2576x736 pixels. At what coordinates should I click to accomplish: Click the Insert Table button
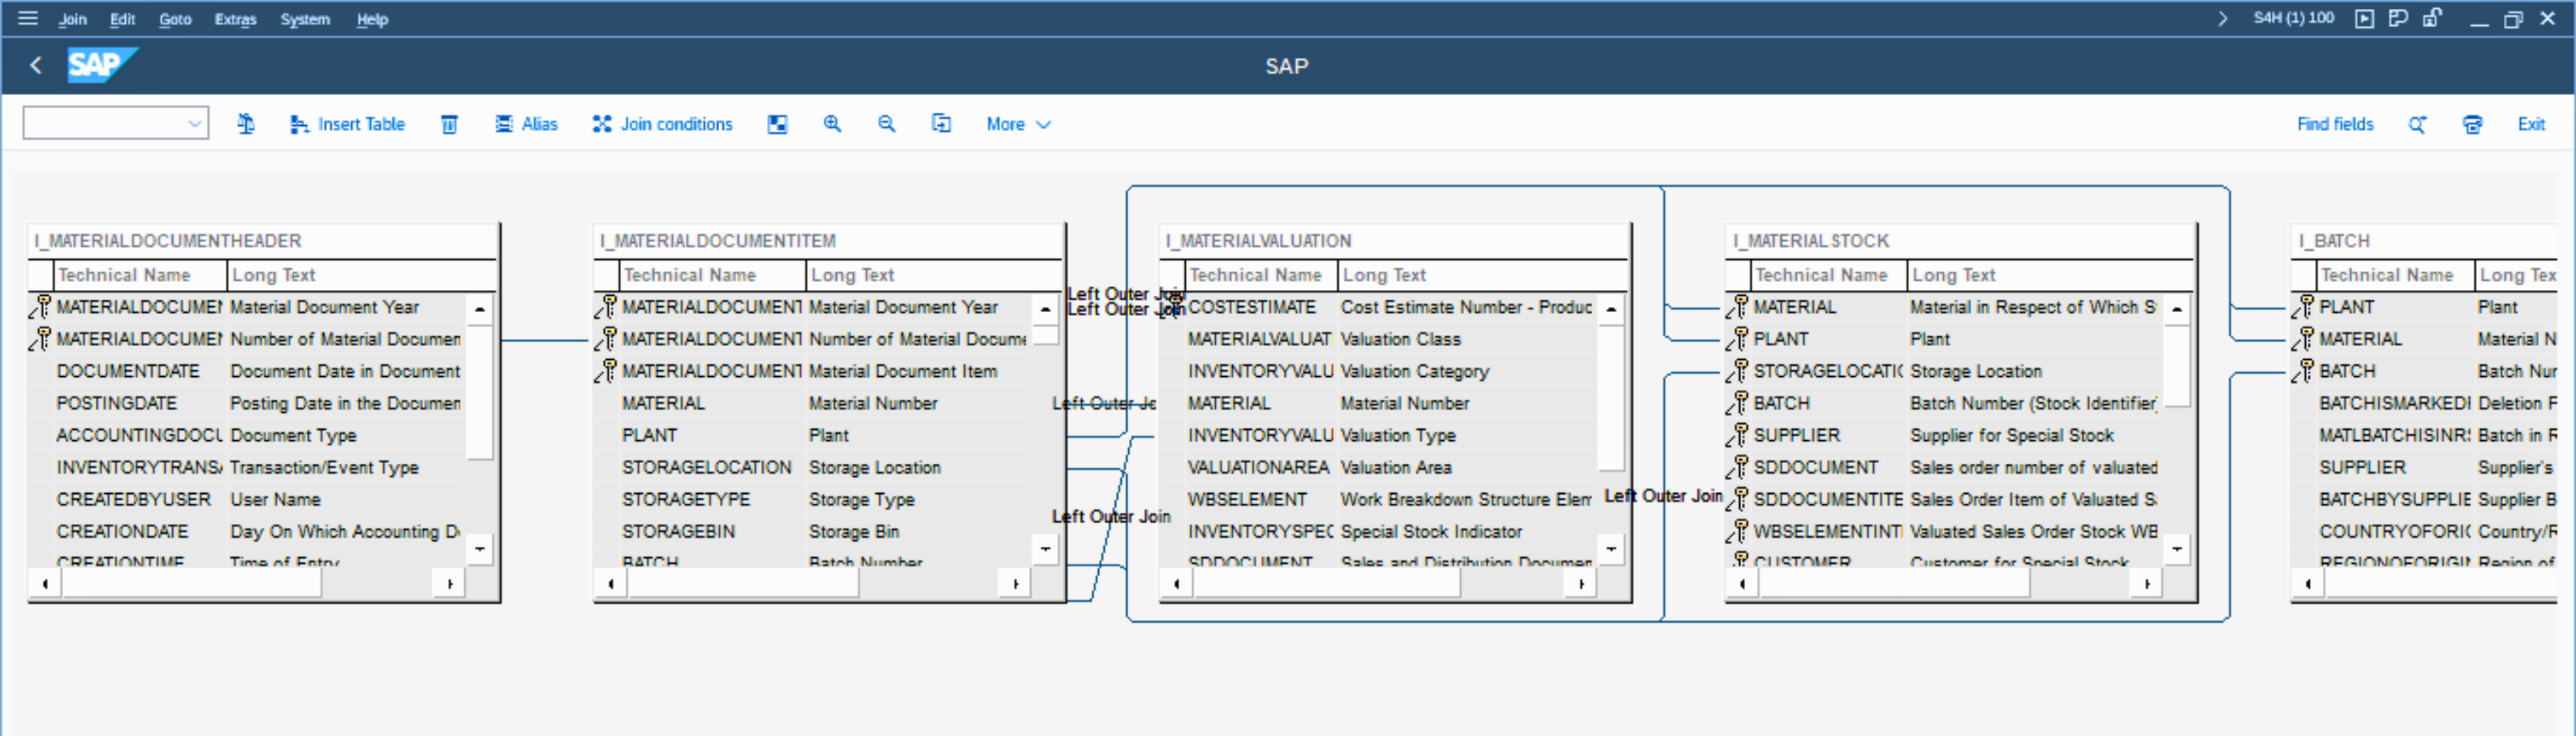[x=347, y=124]
